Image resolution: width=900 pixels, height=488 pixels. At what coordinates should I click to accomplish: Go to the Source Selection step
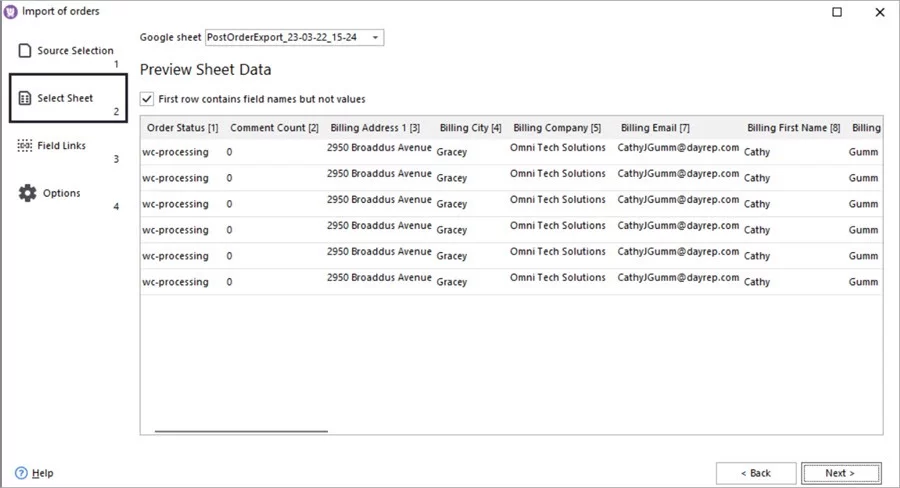[75, 50]
